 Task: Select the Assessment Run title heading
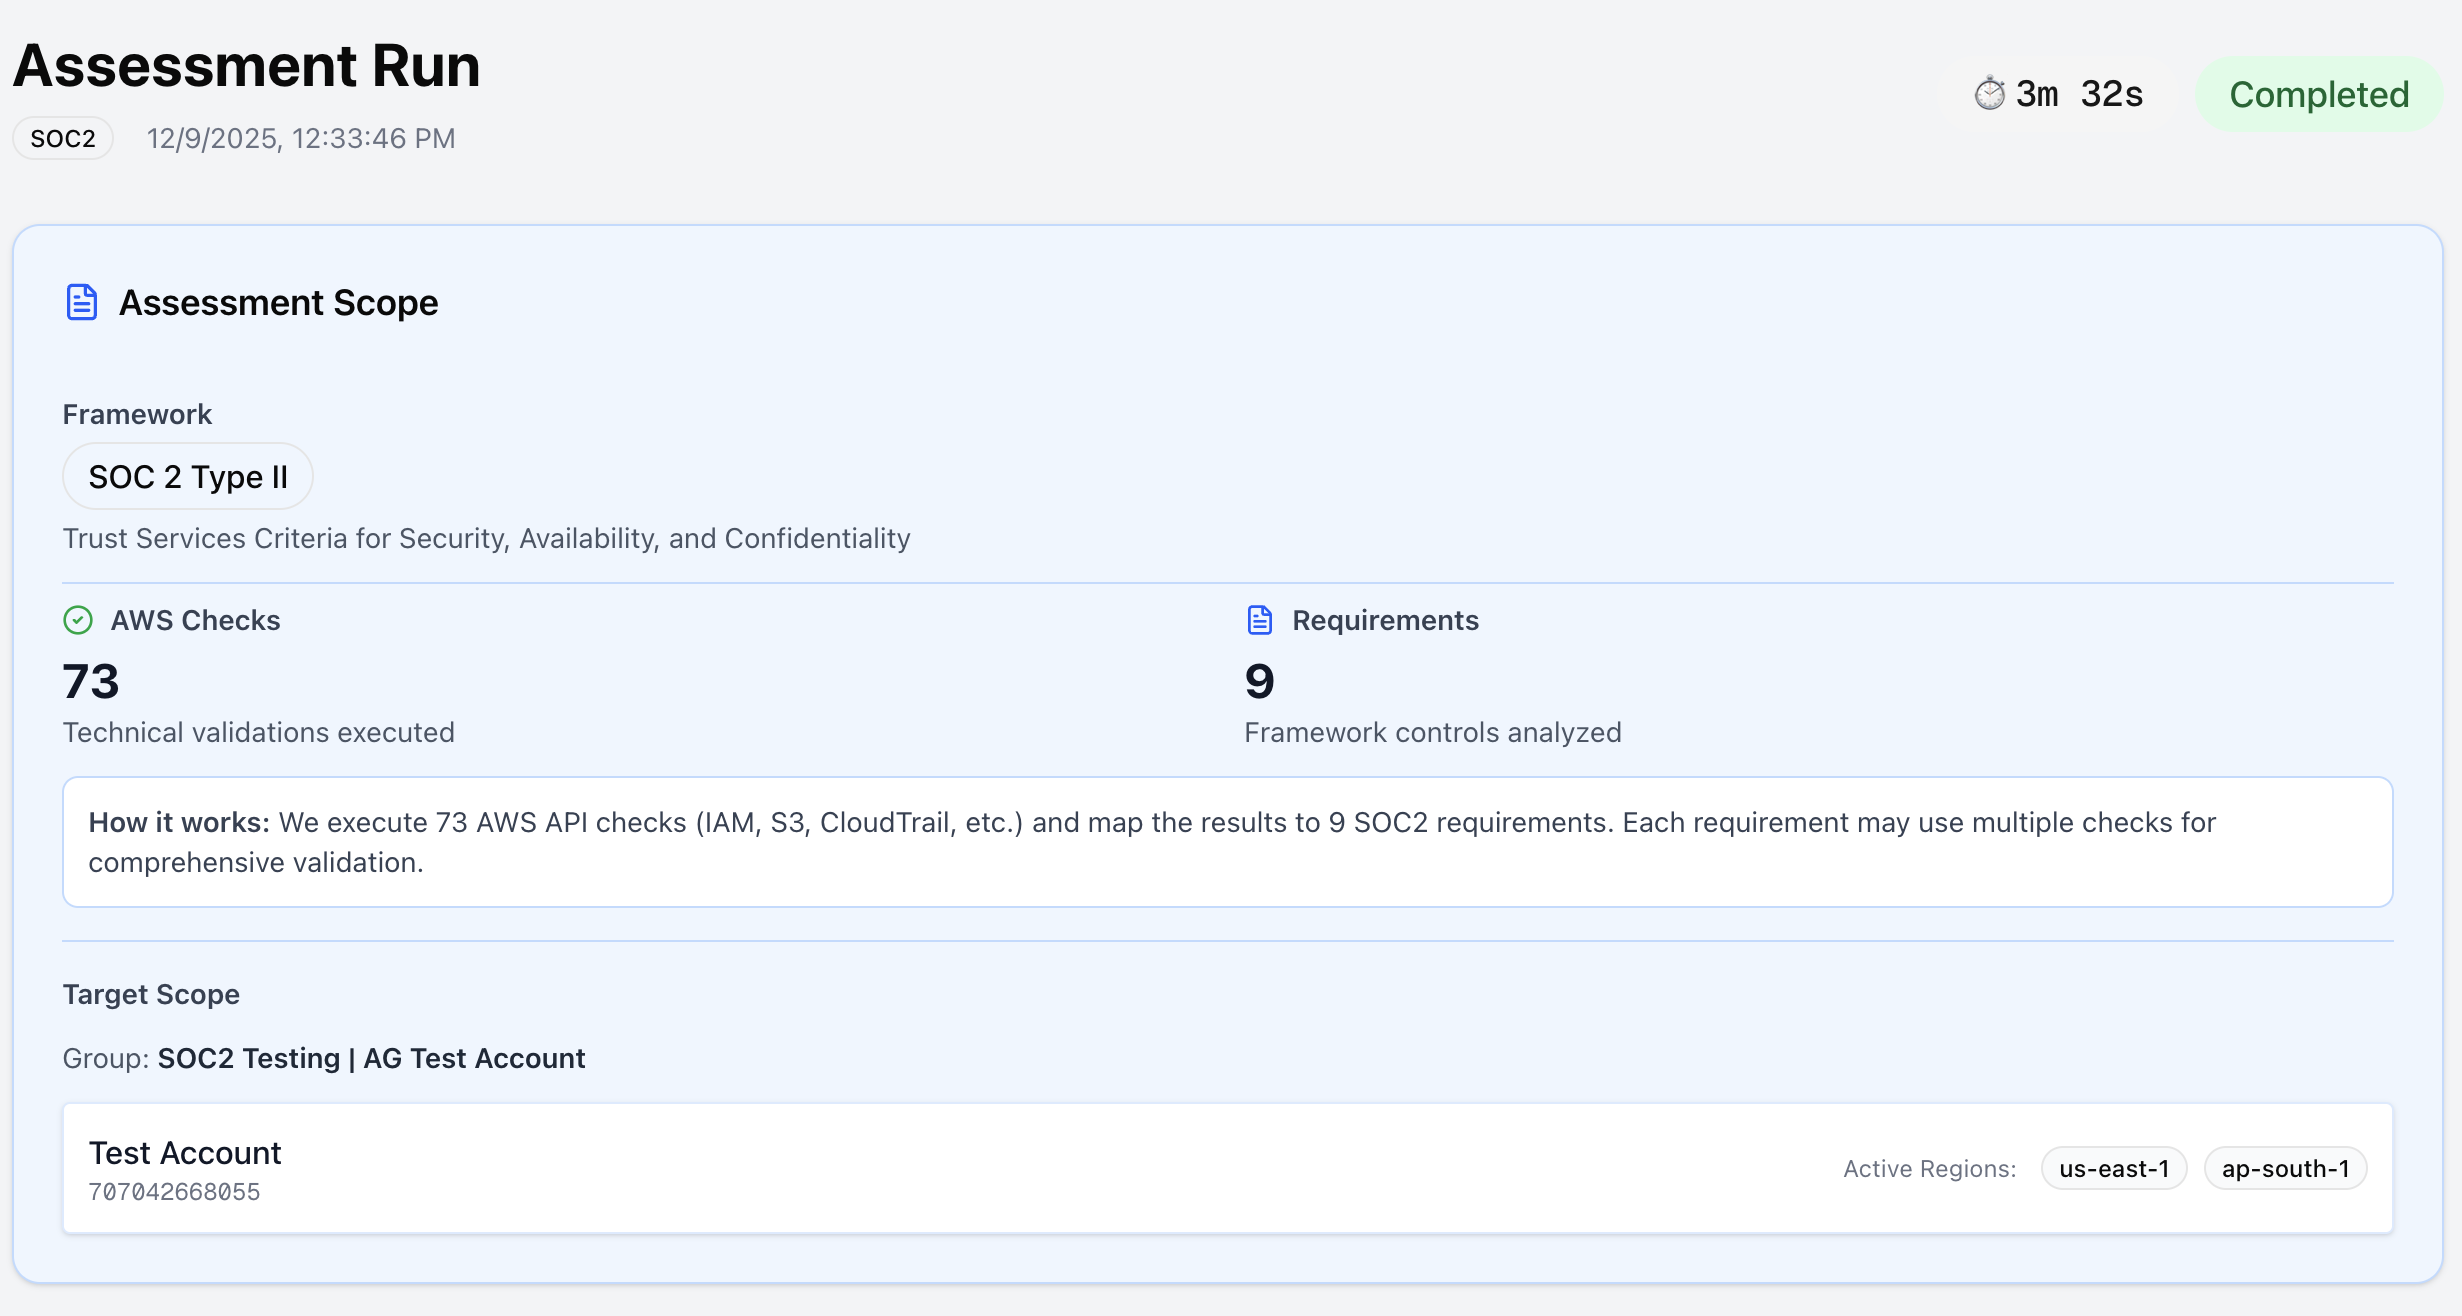(245, 65)
